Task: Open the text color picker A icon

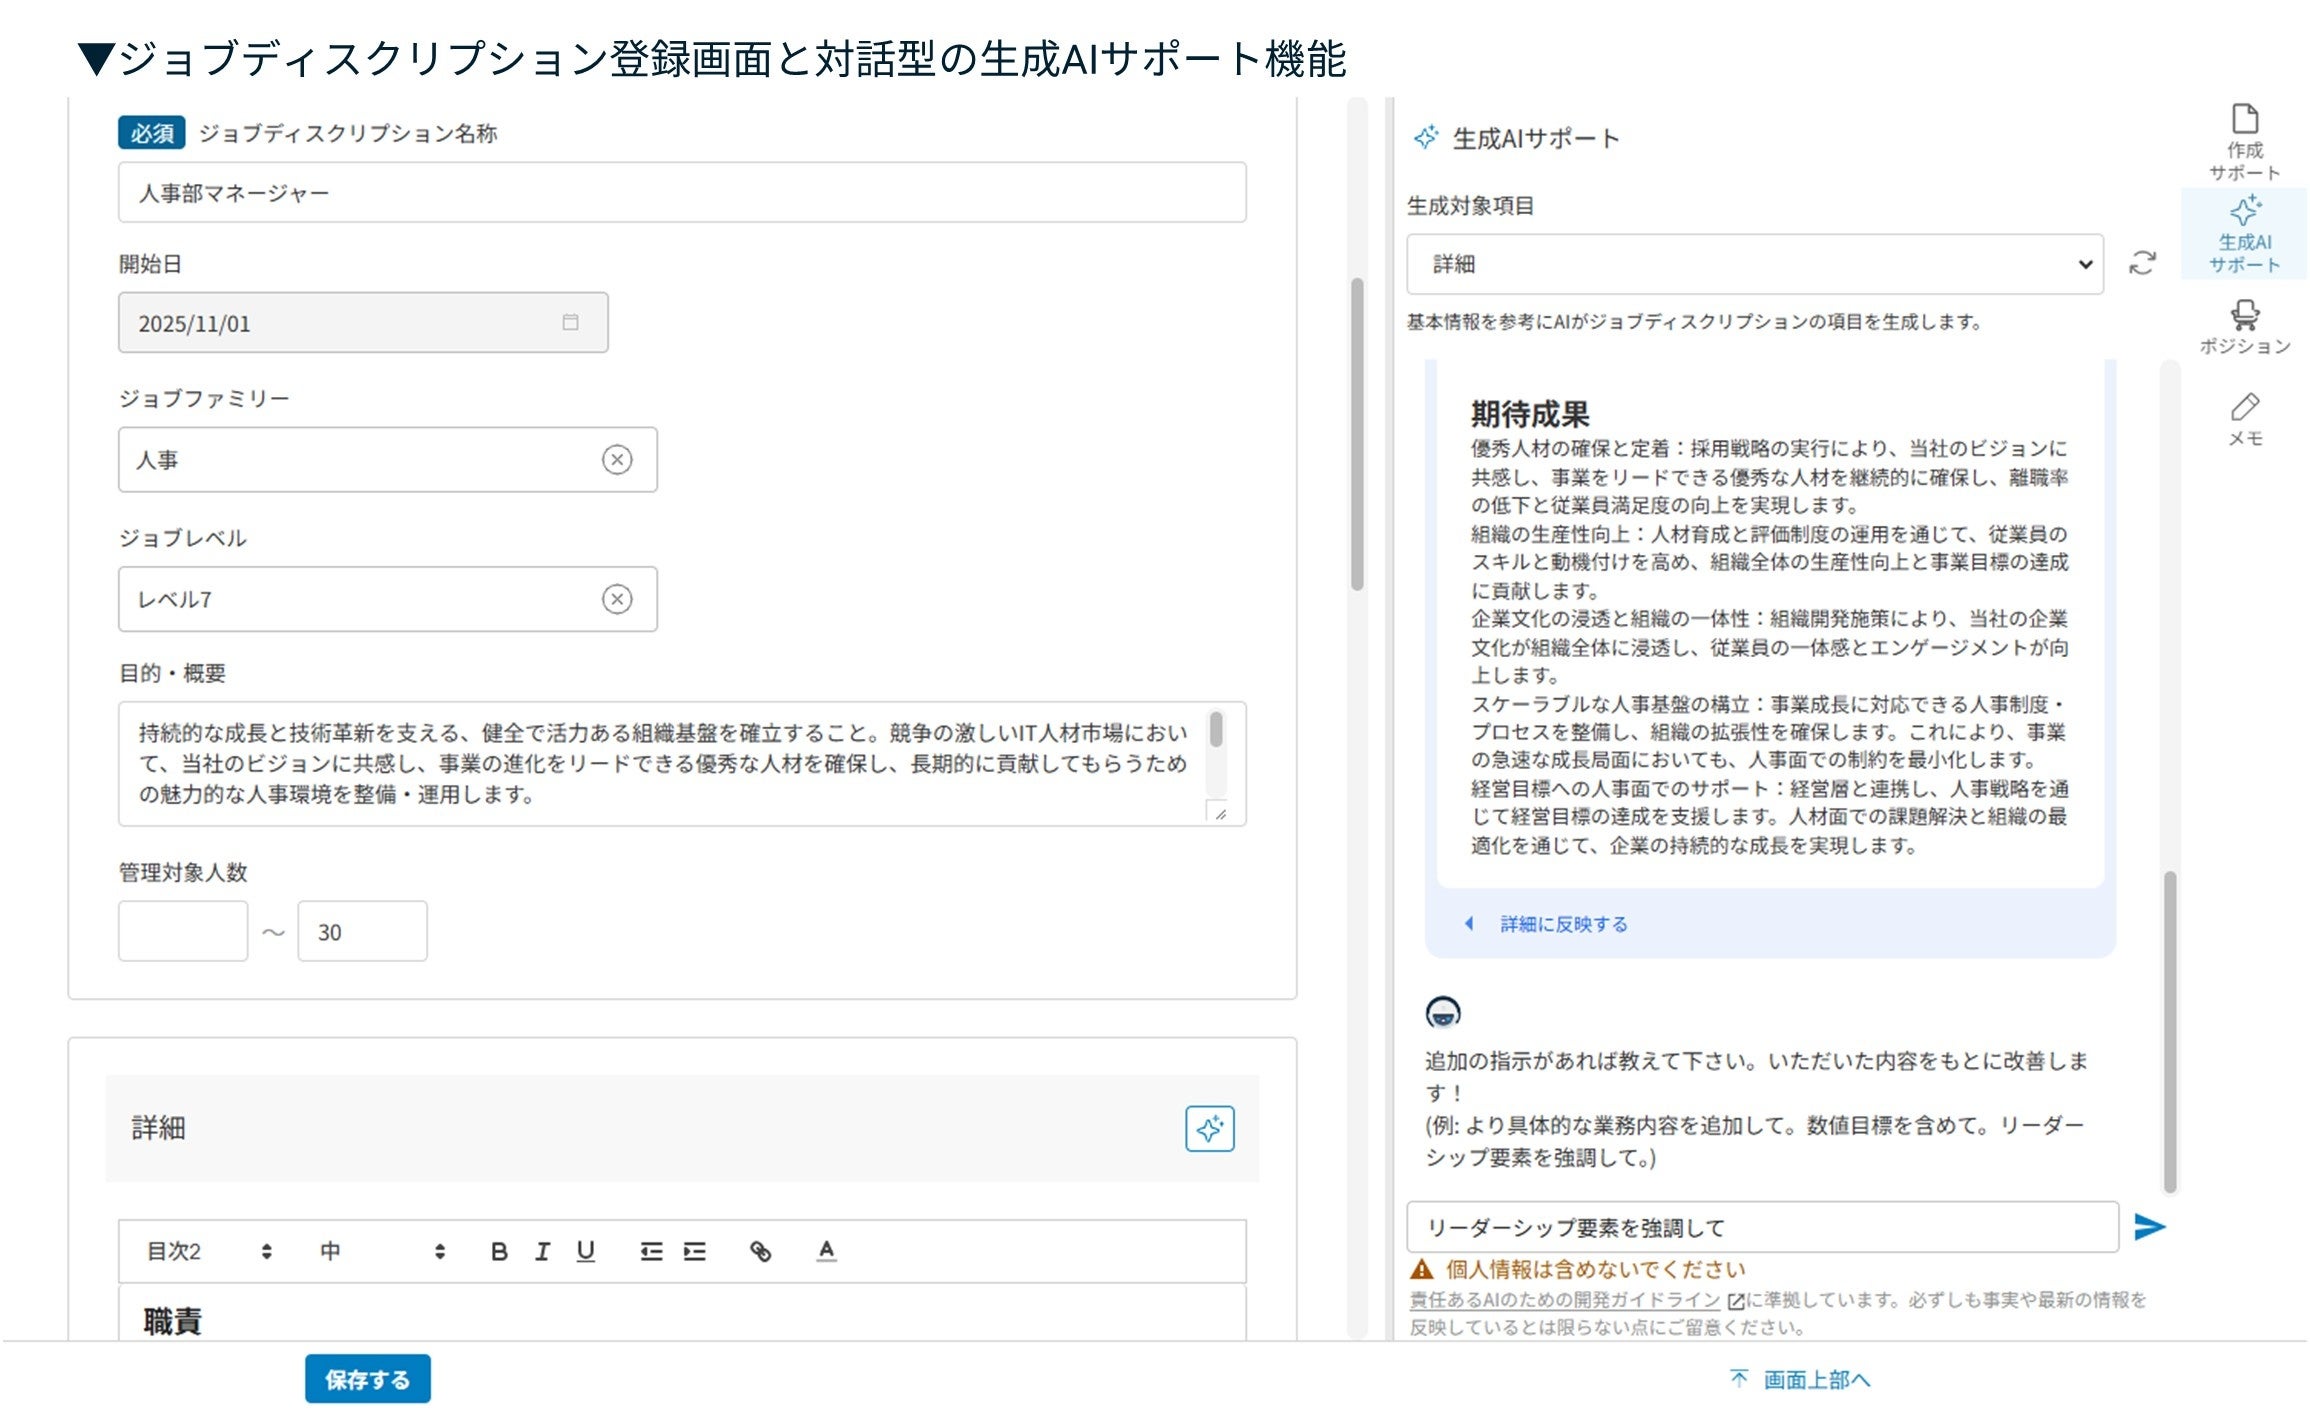Action: click(826, 1251)
